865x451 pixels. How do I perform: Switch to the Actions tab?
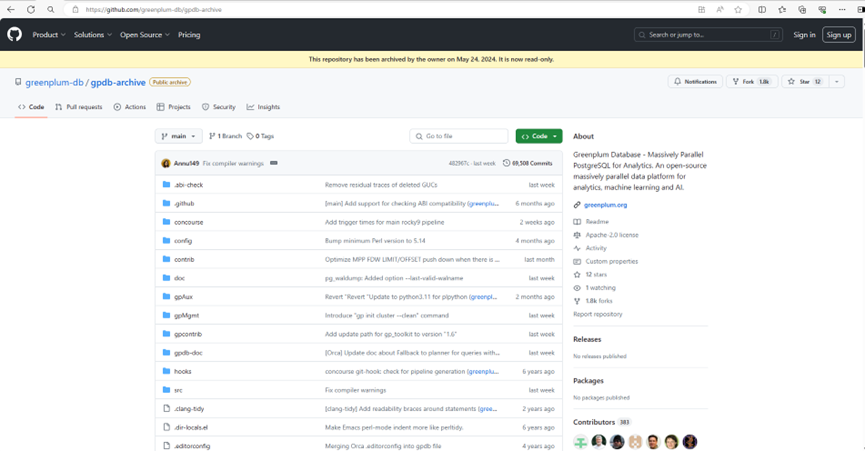pos(130,107)
